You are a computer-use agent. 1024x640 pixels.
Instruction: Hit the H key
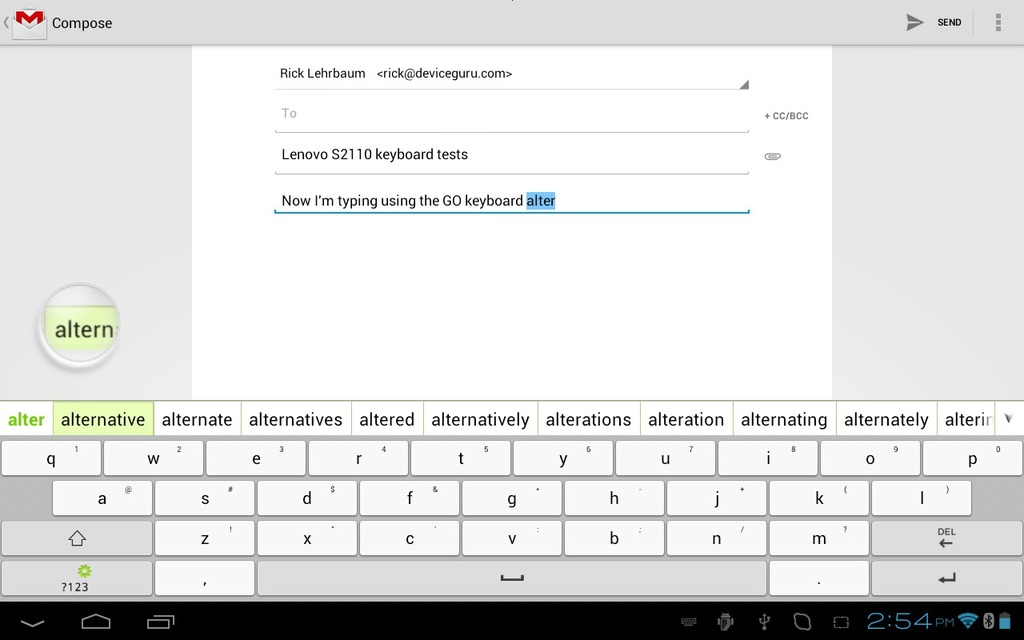[615, 498]
